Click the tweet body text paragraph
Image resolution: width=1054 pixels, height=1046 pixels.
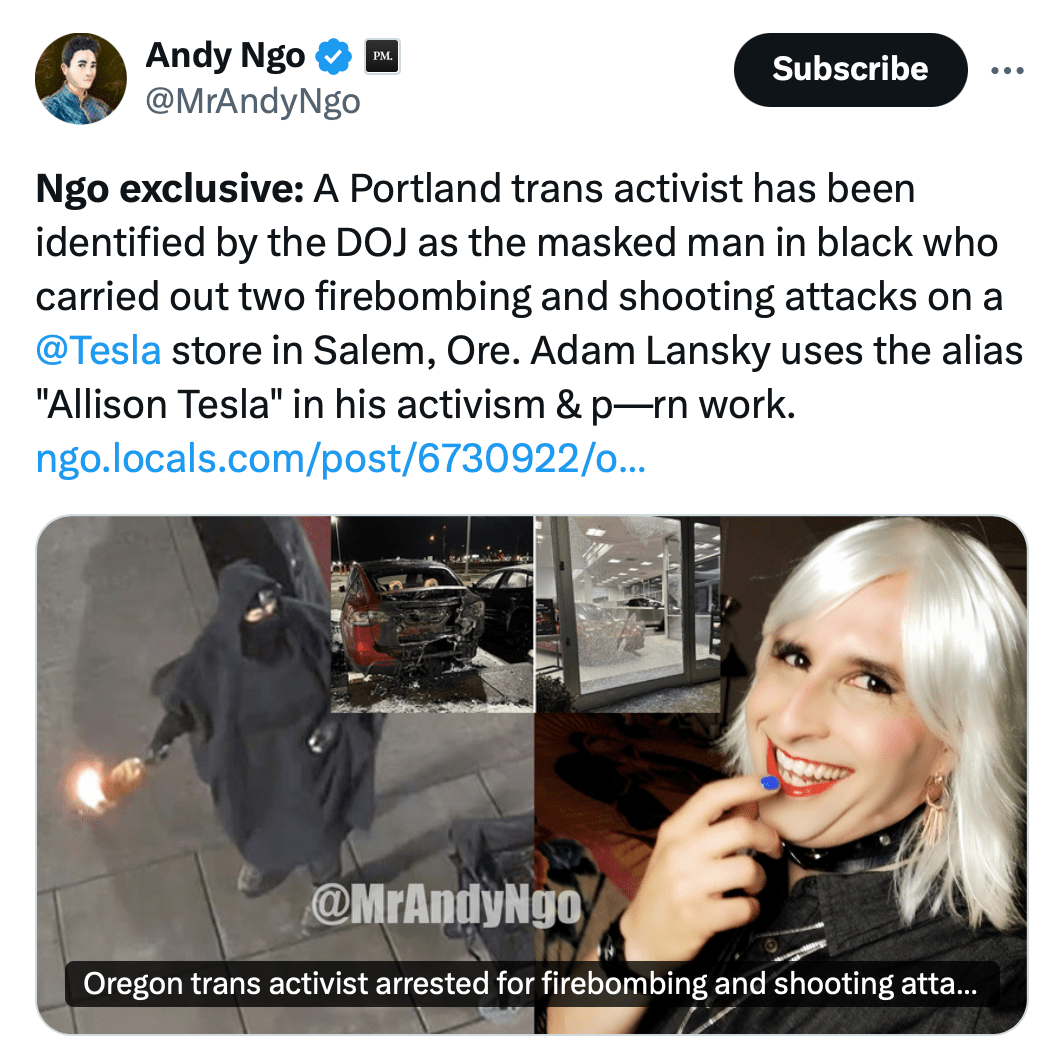(529, 296)
